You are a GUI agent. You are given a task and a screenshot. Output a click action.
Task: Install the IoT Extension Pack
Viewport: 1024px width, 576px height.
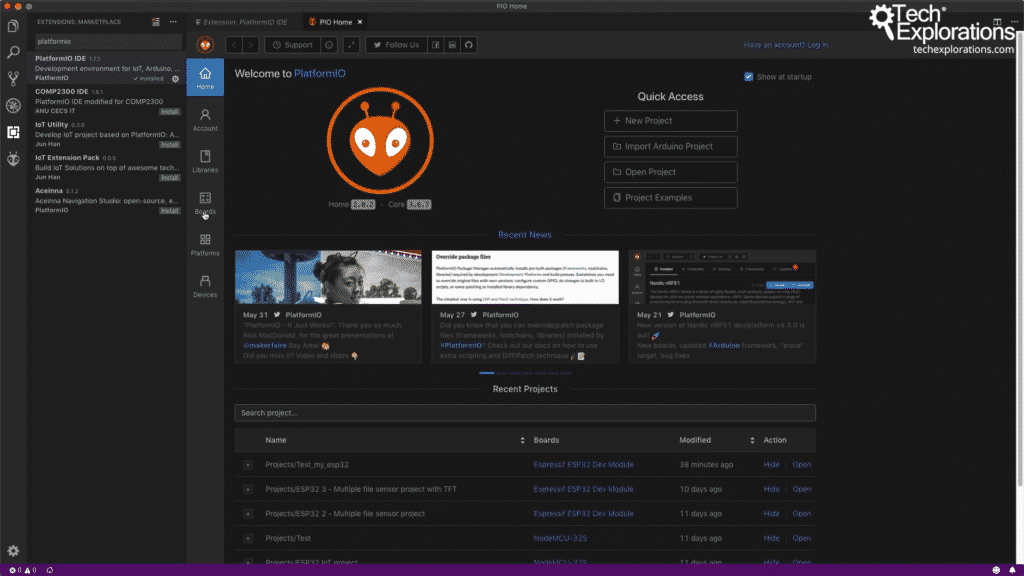[x=170, y=178]
